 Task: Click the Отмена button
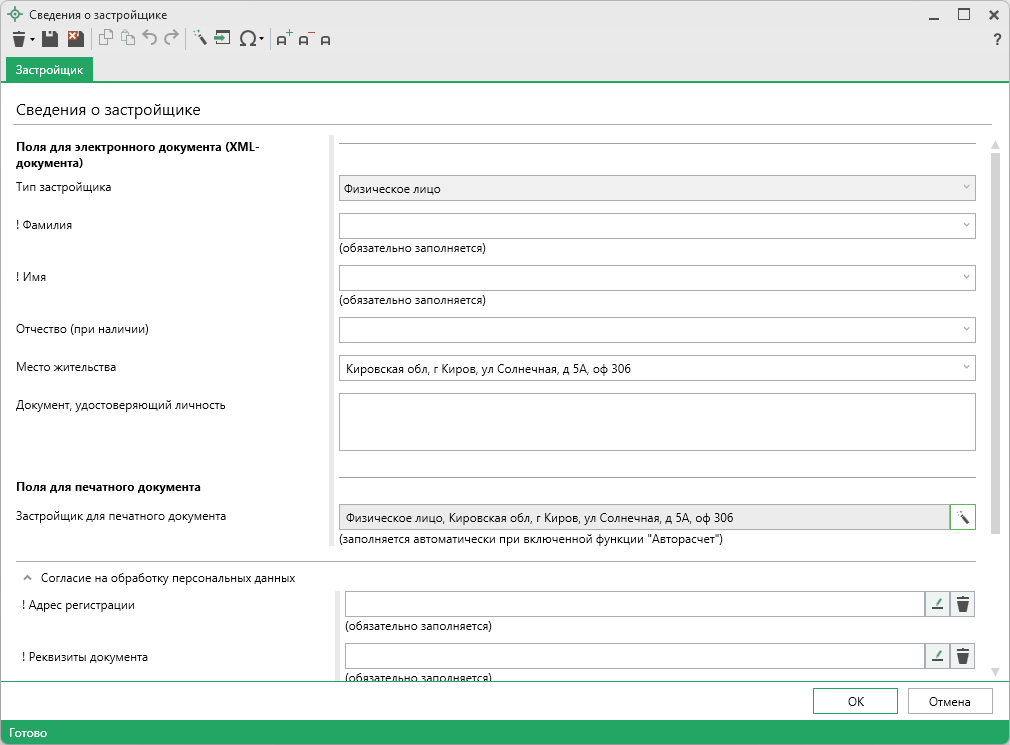tap(949, 702)
